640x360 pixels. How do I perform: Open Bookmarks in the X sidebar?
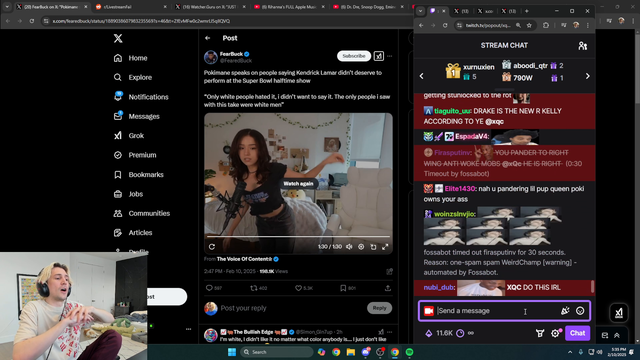pos(138,175)
